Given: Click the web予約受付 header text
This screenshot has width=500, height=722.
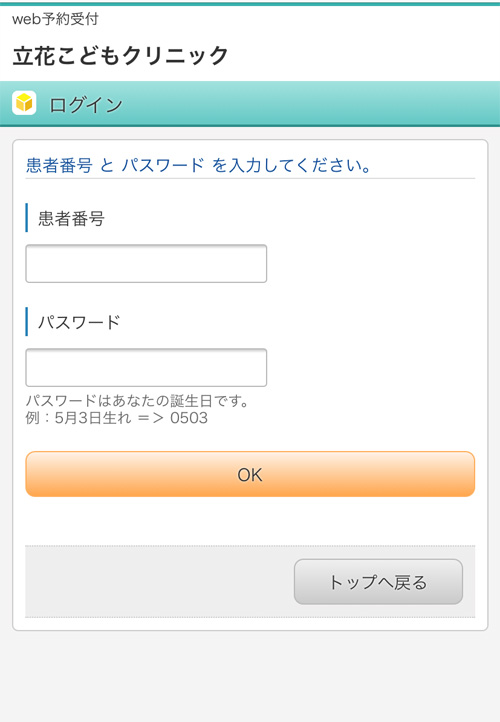Looking at the screenshot, I should point(55,19).
